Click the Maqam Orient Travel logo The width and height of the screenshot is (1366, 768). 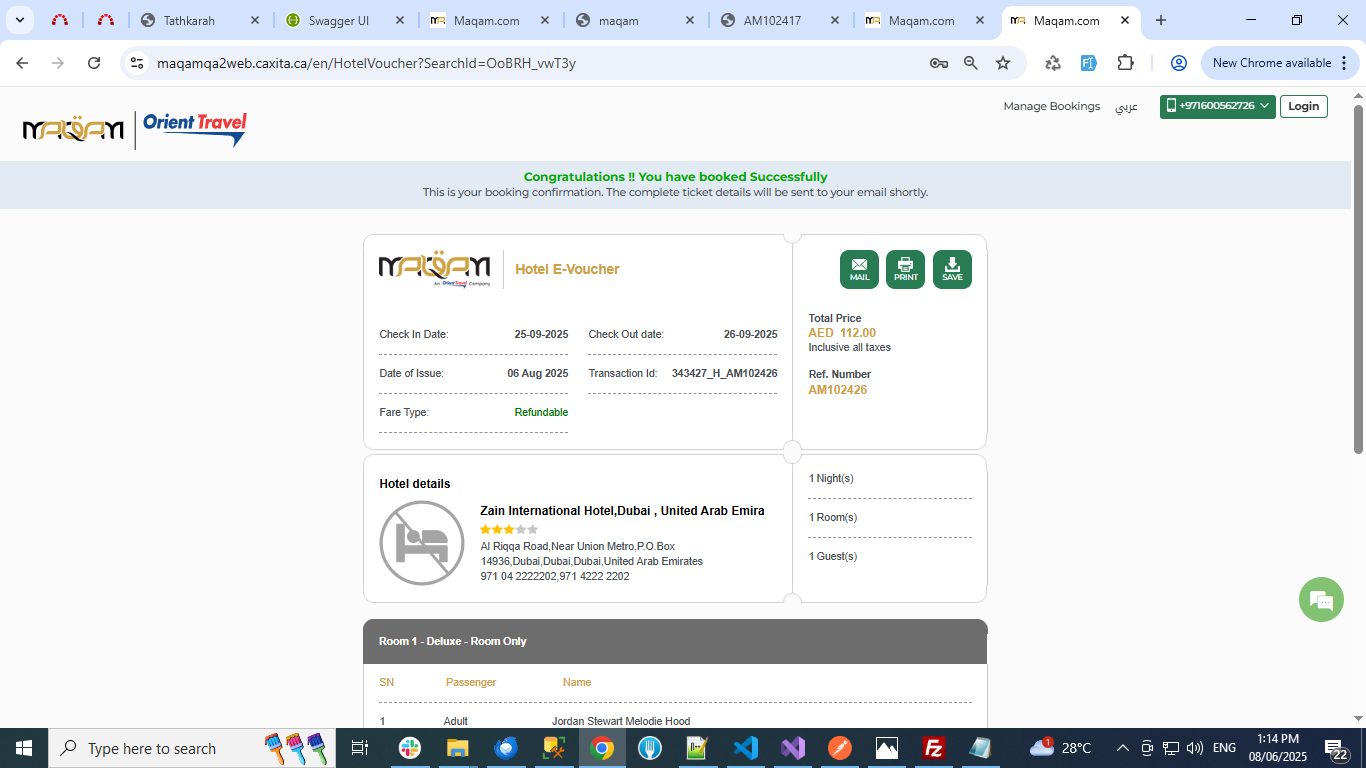point(135,129)
